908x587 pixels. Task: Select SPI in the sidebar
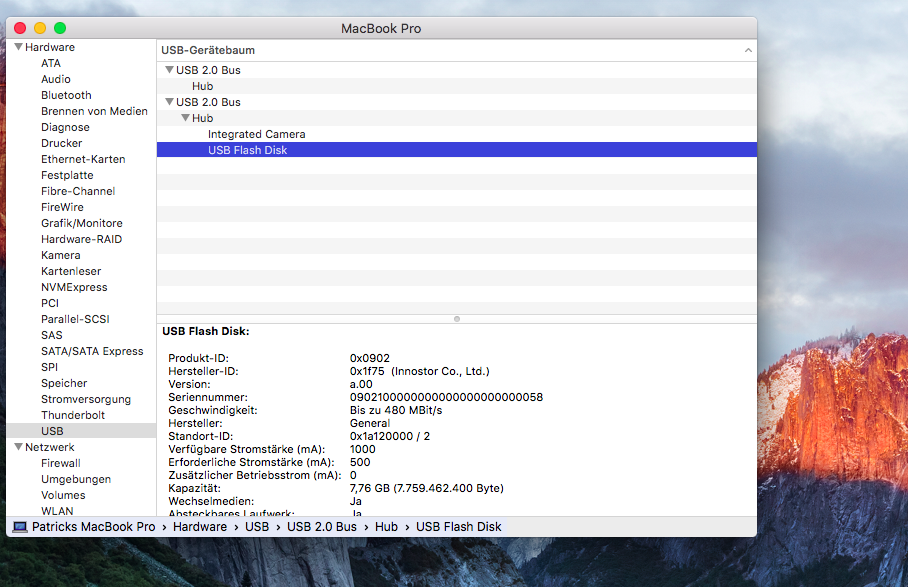pos(49,367)
